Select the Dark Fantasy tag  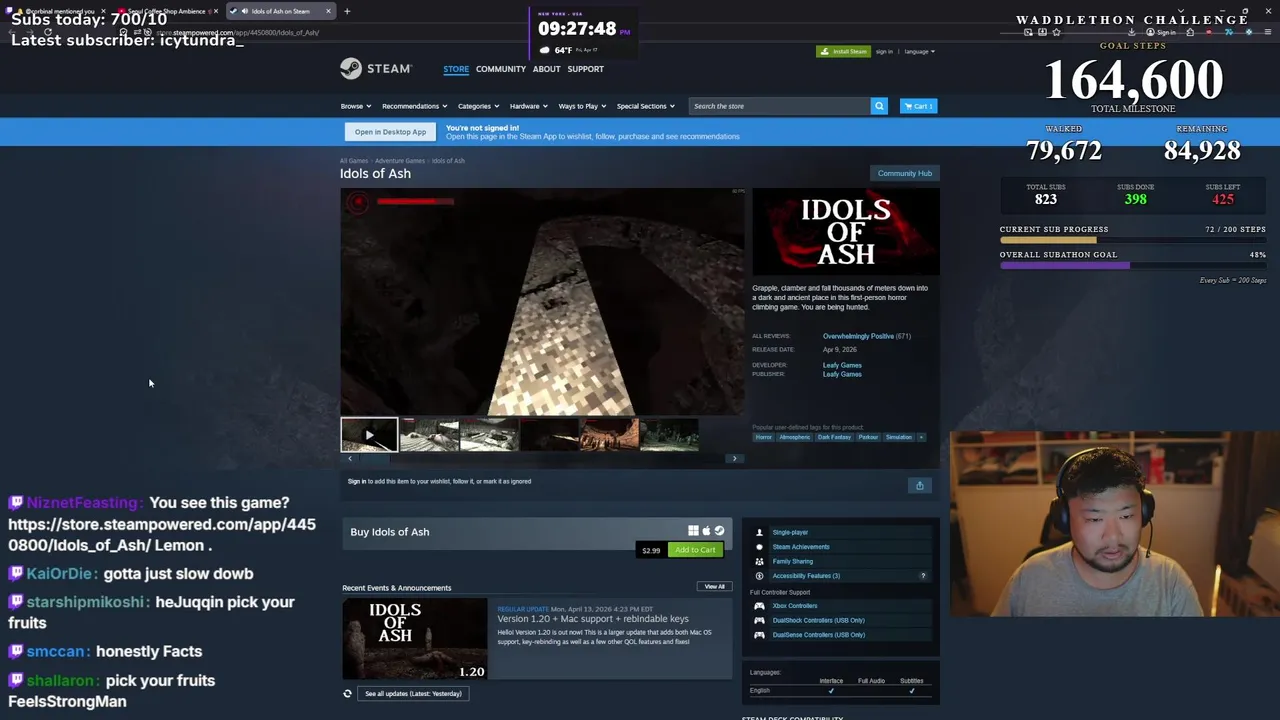[834, 437]
